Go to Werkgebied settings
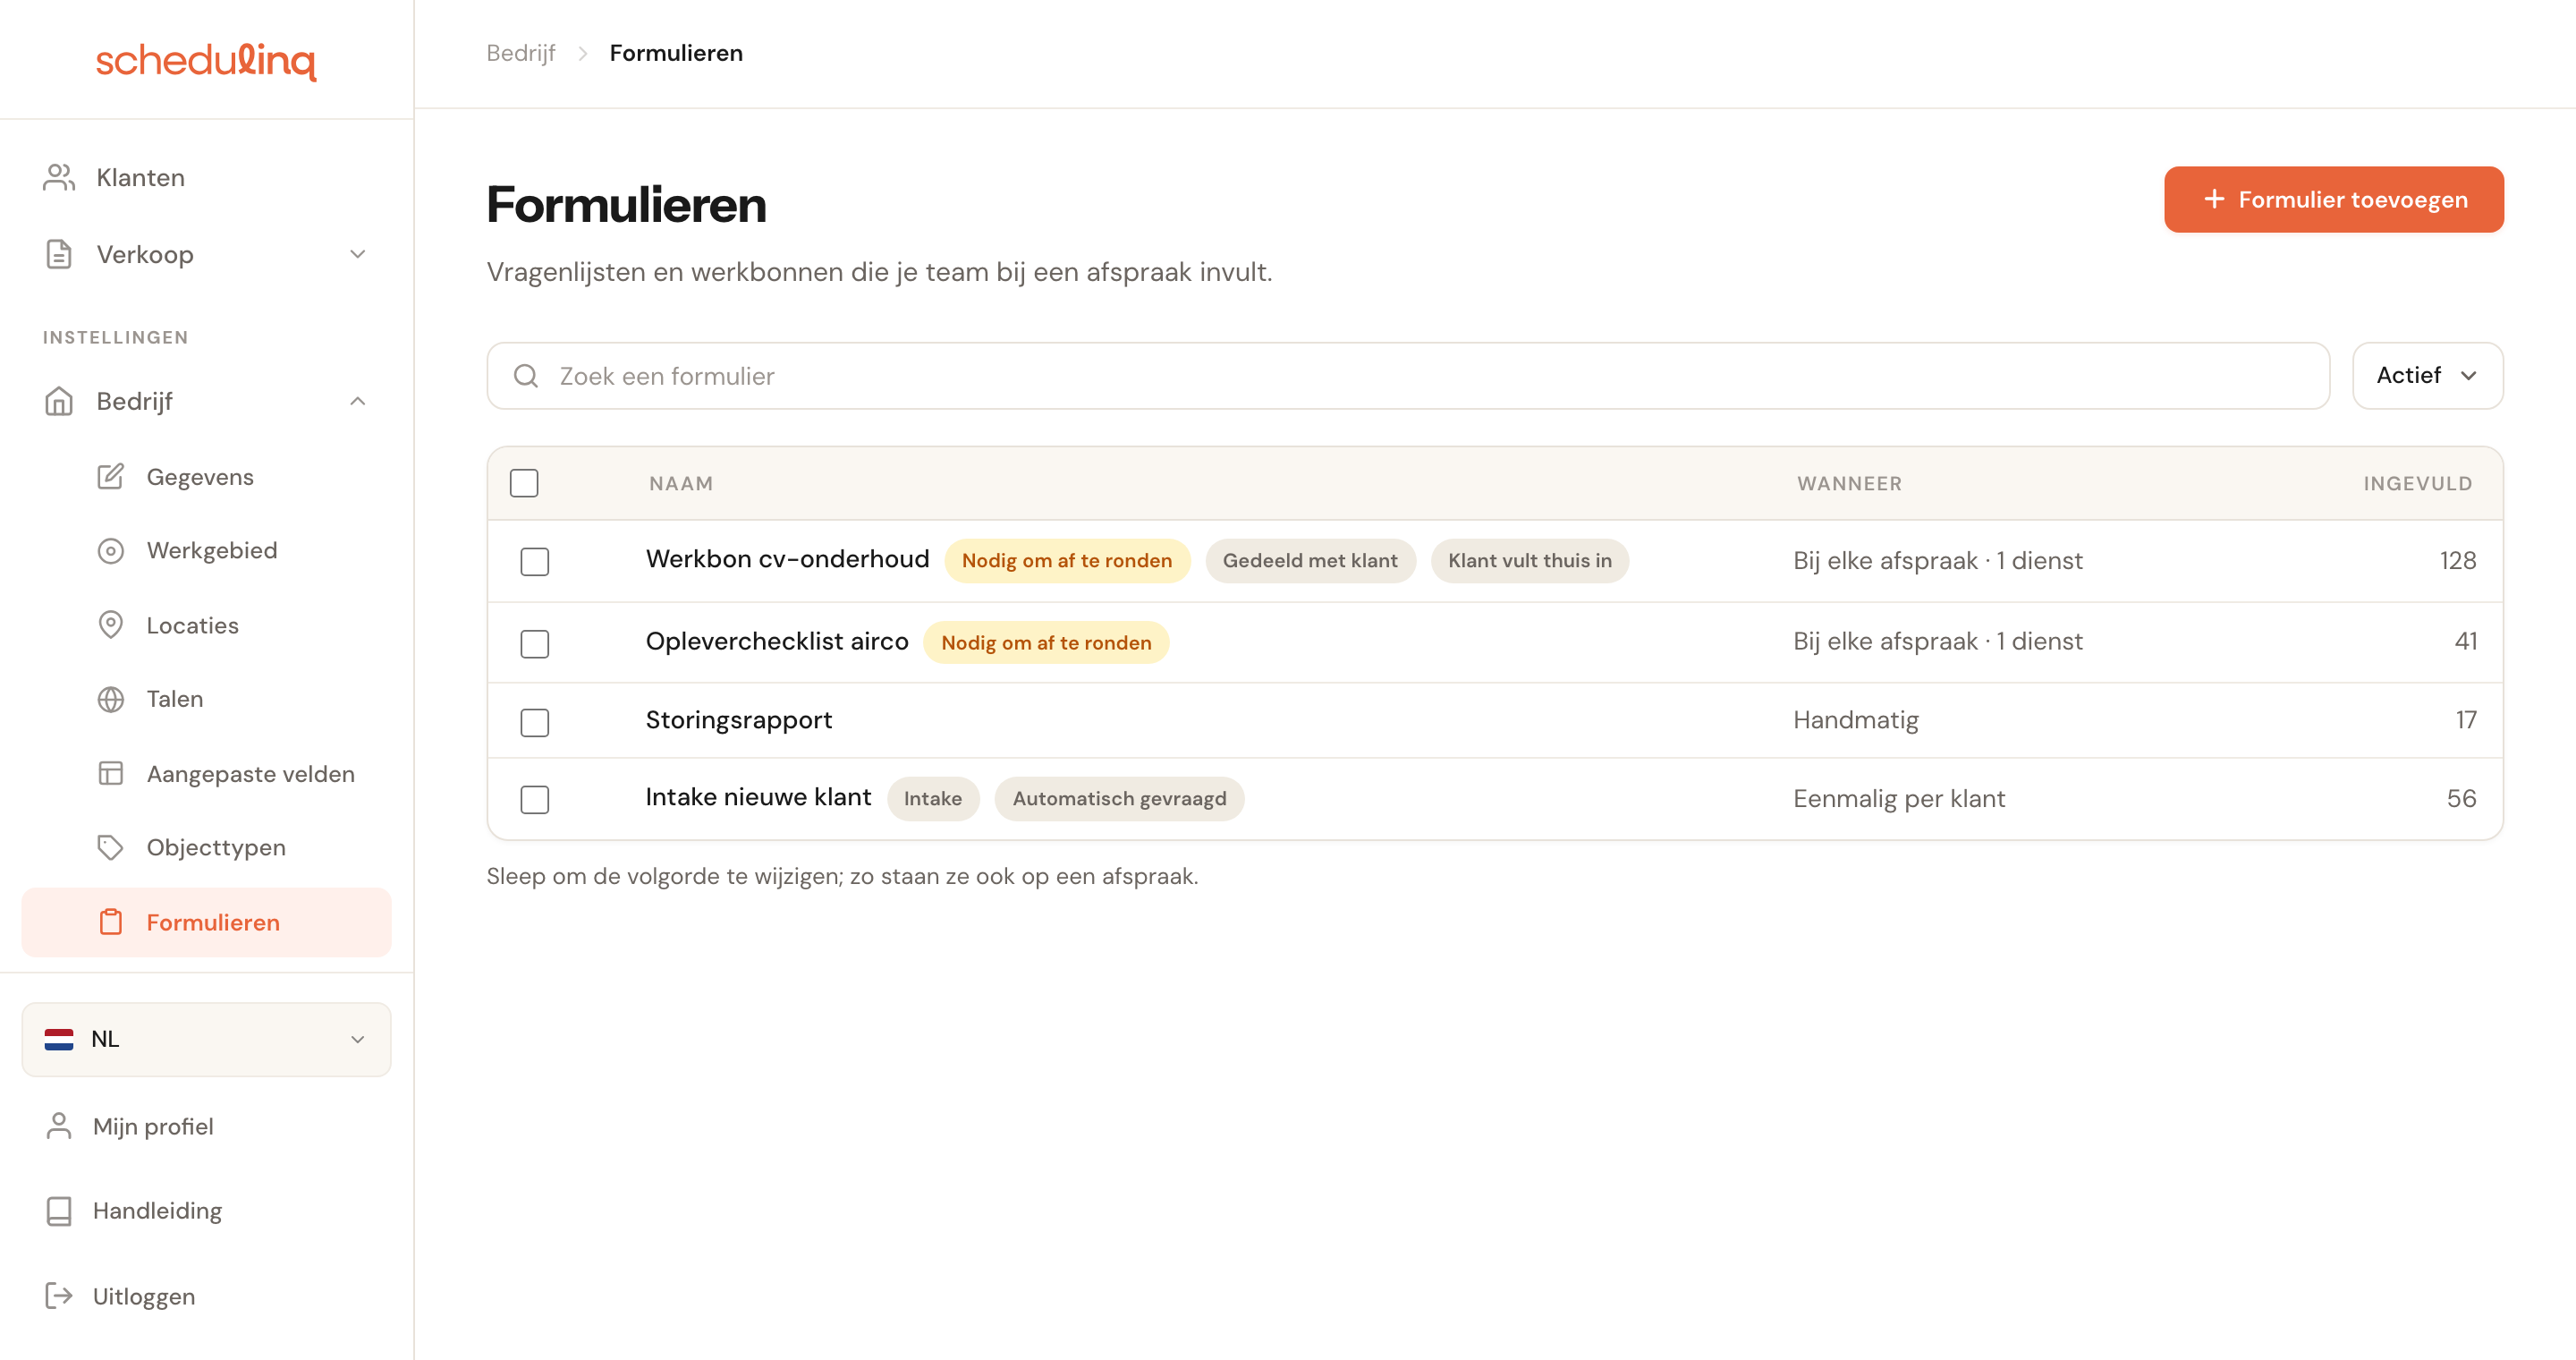 click(x=206, y=550)
